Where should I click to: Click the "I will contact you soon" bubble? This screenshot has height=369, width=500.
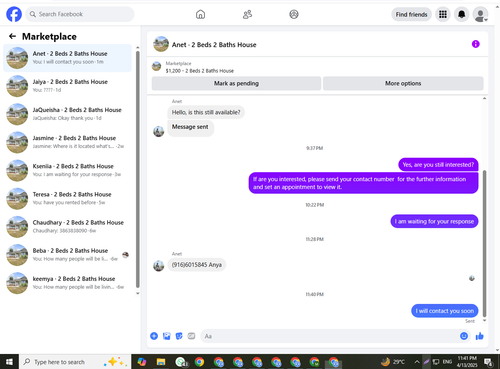[x=445, y=311]
